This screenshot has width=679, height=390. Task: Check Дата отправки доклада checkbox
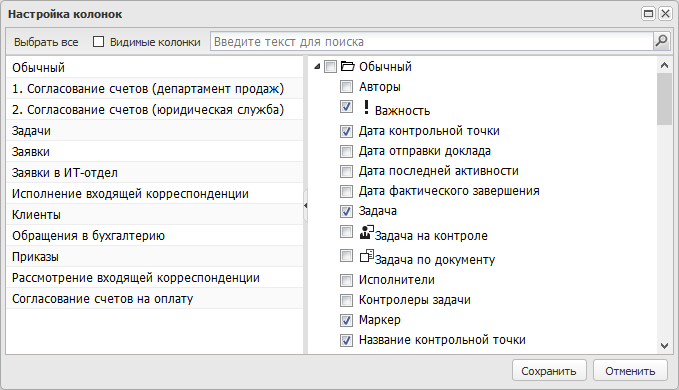point(346,151)
